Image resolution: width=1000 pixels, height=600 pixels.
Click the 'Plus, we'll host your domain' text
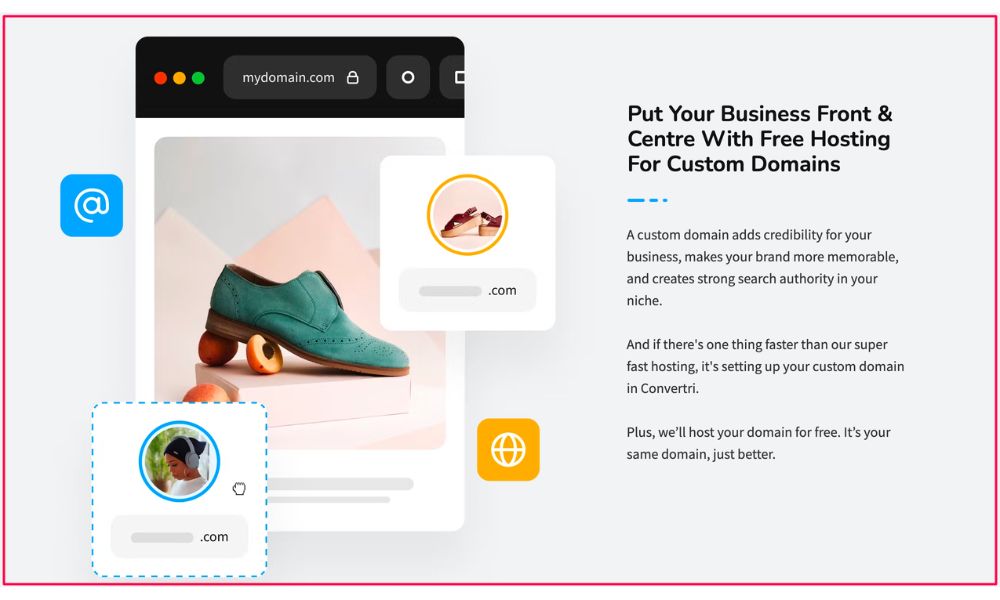point(758,443)
